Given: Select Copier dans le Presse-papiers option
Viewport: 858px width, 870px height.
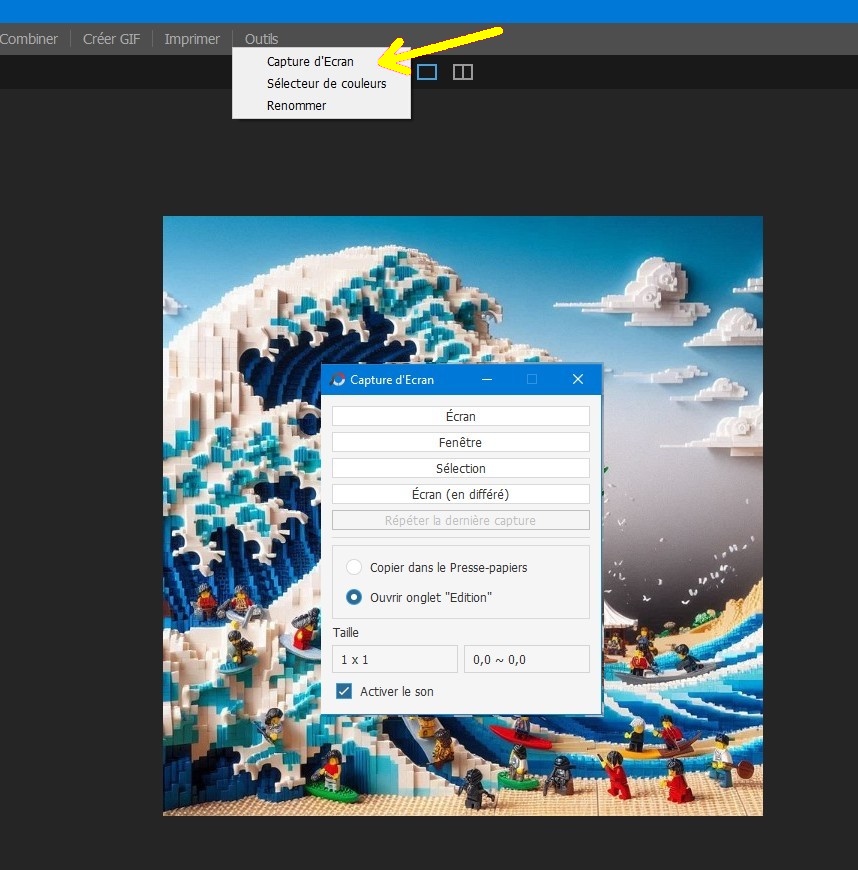Looking at the screenshot, I should [x=354, y=567].
